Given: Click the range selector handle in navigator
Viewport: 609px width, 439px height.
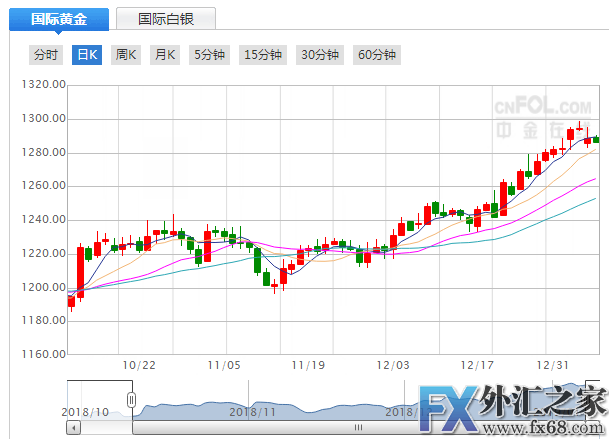Looking at the screenshot, I should coord(131,400).
